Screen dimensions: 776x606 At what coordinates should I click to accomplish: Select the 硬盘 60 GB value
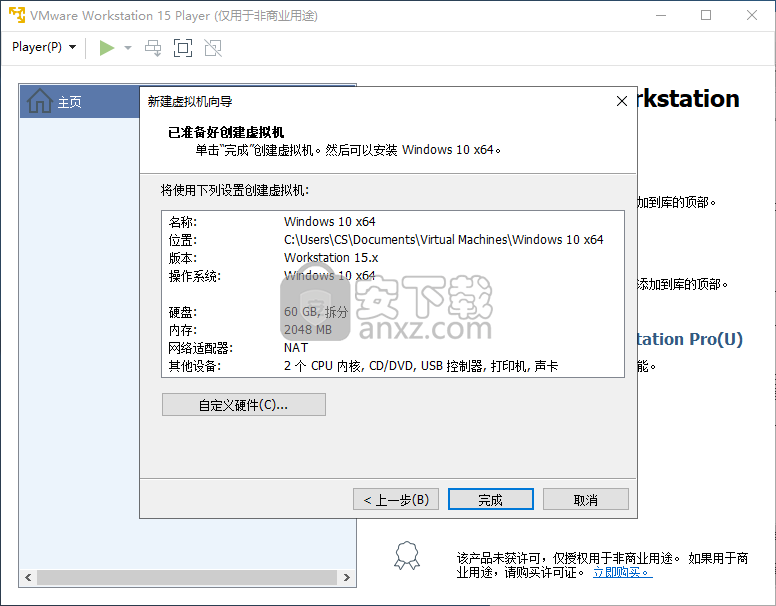[316, 311]
